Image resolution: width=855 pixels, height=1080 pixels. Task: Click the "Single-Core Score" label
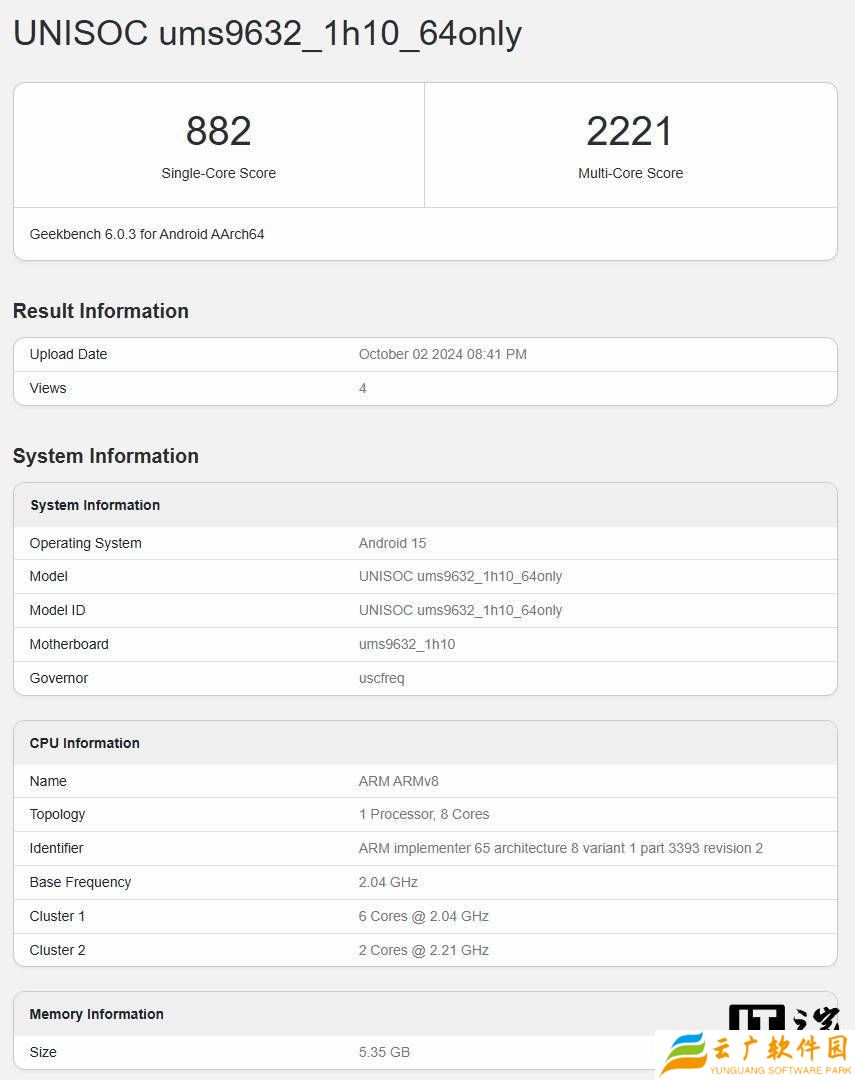click(x=218, y=173)
